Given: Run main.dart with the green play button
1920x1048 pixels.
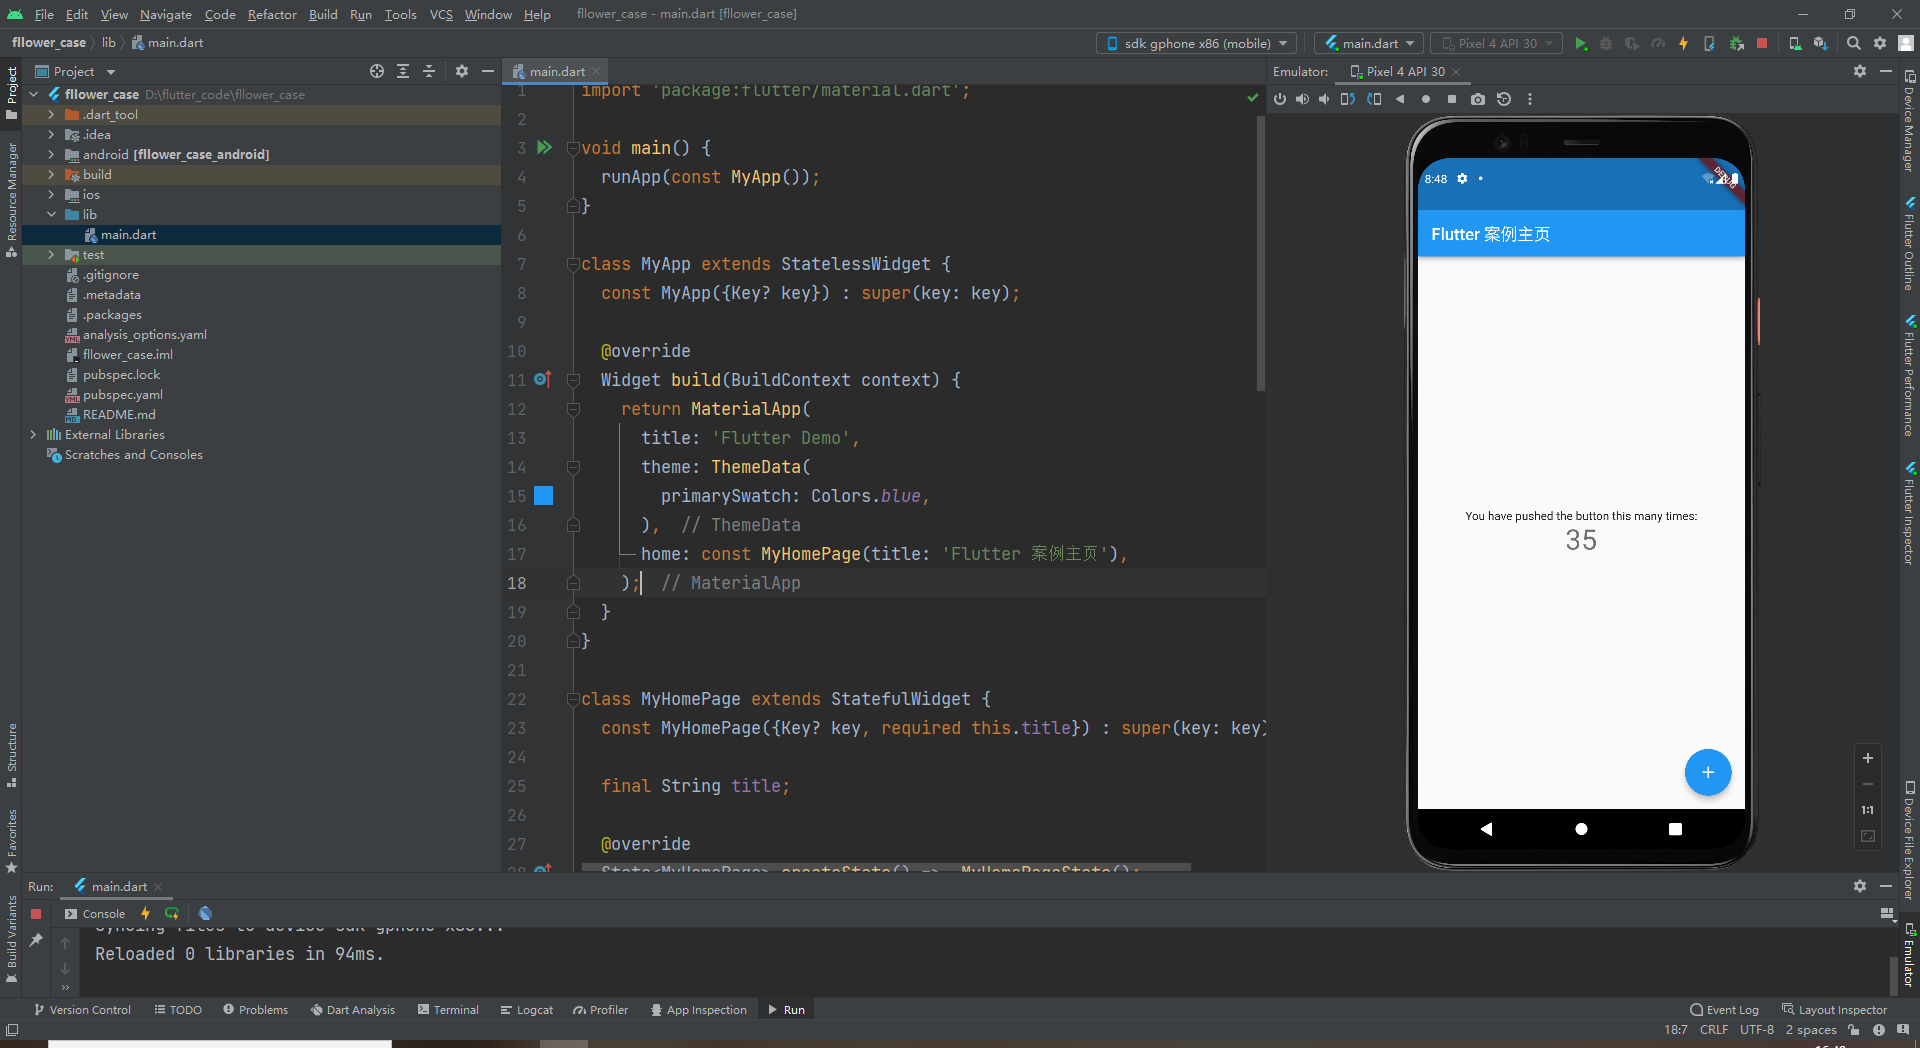Looking at the screenshot, I should click(1581, 43).
